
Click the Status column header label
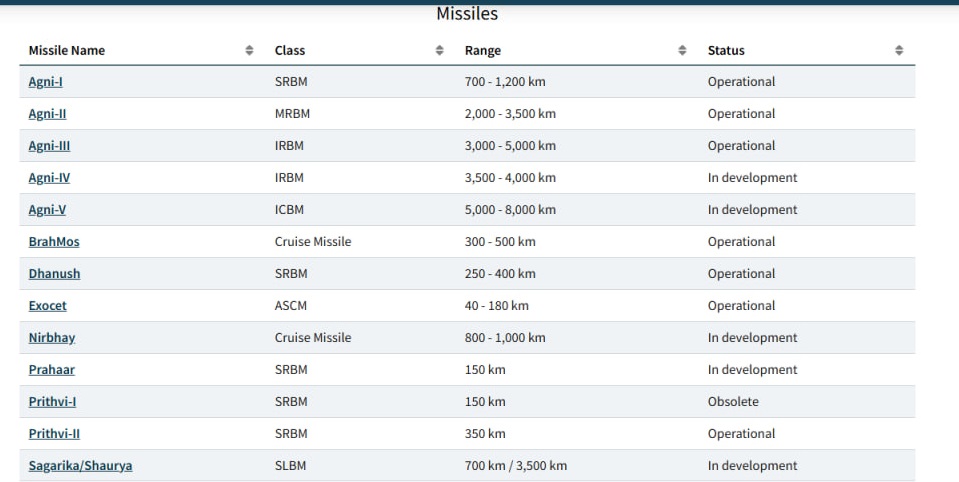pyautogui.click(x=726, y=50)
